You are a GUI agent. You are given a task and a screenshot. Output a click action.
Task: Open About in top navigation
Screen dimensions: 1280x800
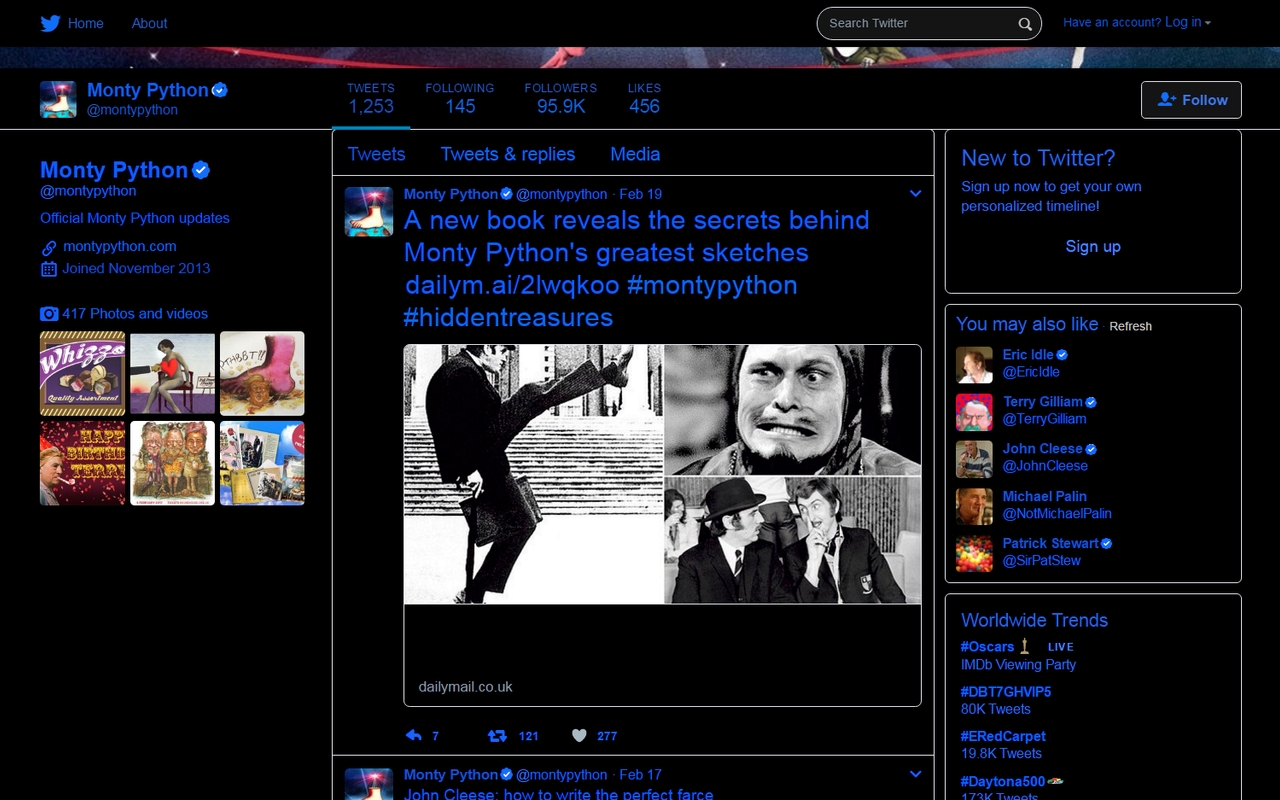[150, 23]
